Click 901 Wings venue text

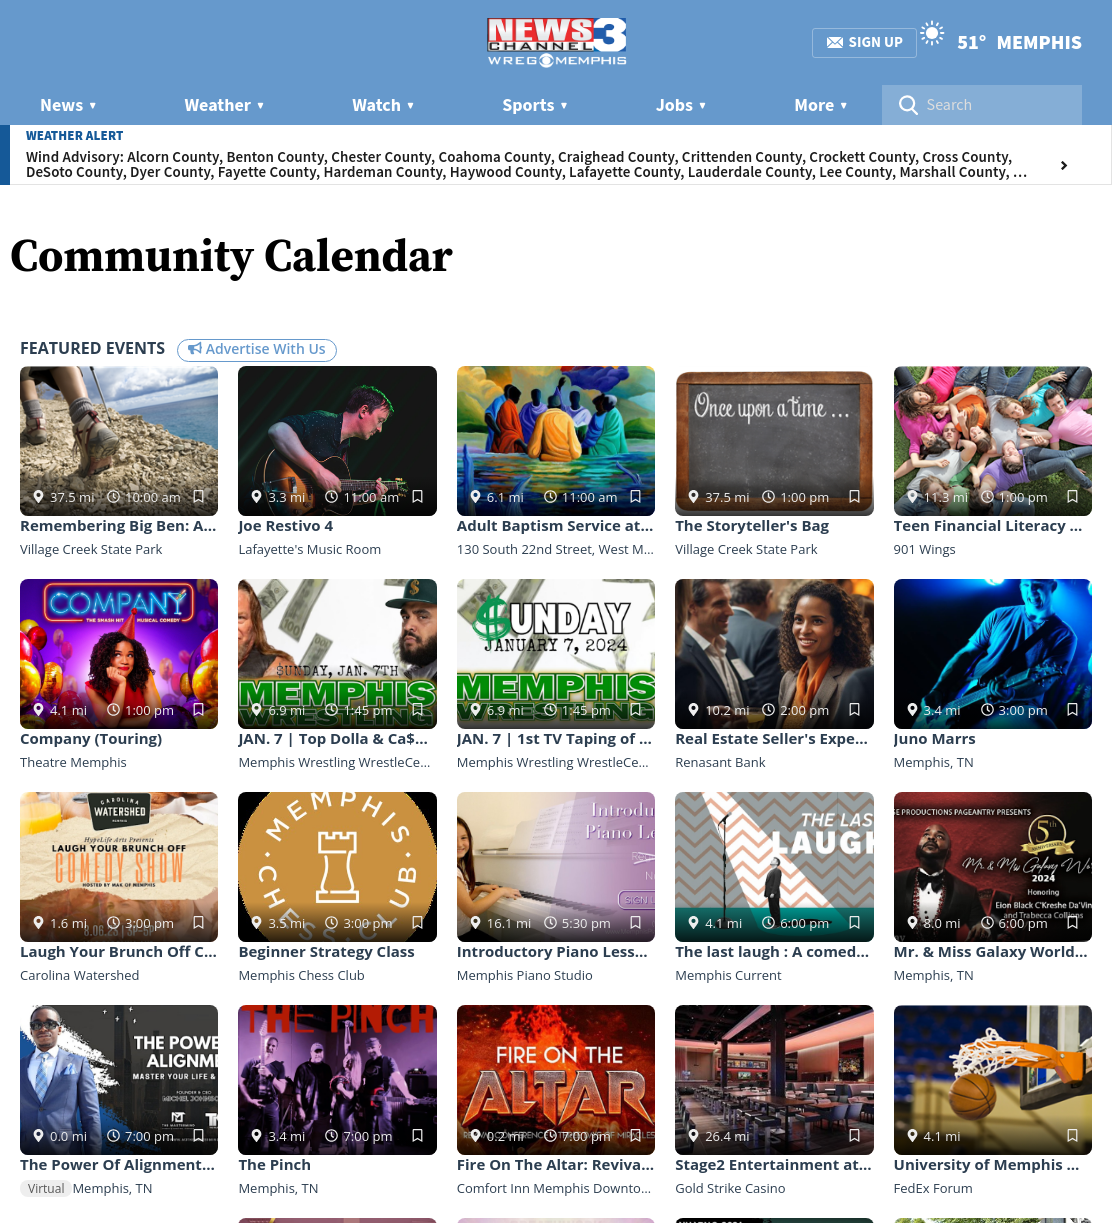click(x=925, y=549)
